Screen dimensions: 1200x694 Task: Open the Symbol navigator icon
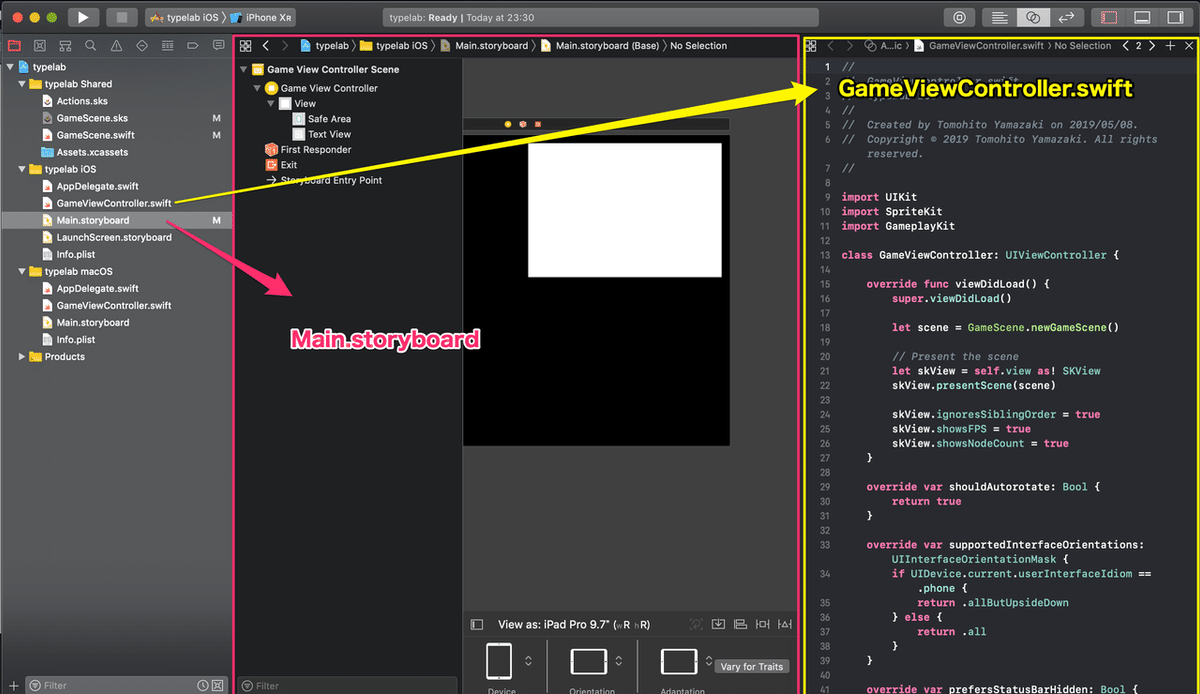(x=65, y=45)
